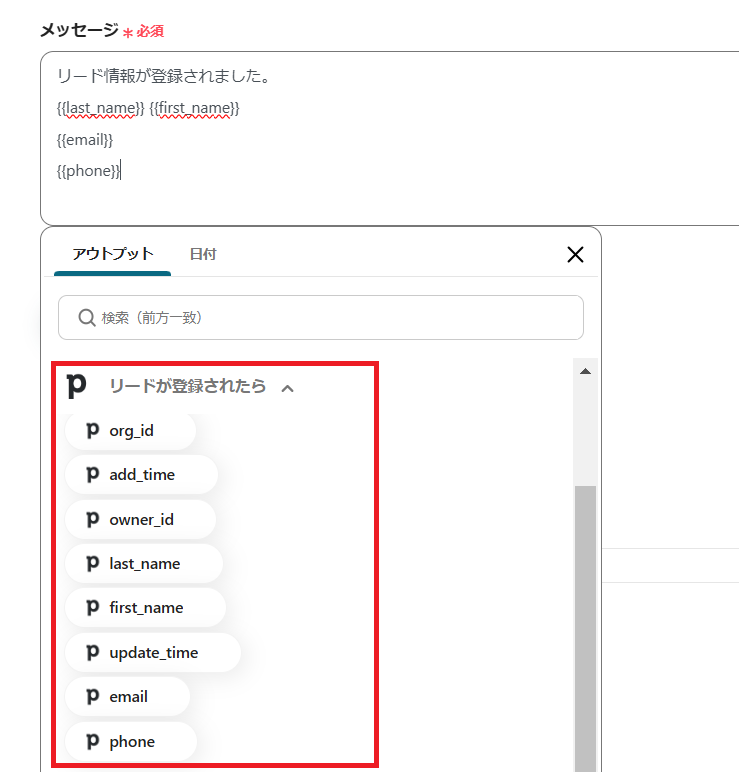Insert the email output chip

point(128,697)
